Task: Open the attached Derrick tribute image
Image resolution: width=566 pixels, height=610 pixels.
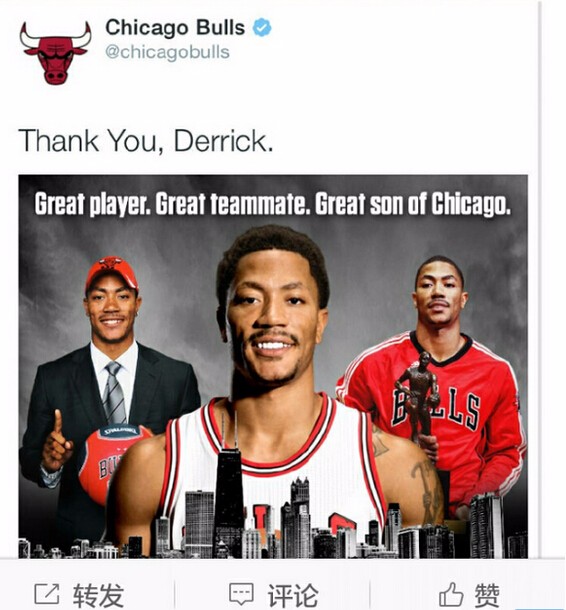Action: tap(273, 366)
